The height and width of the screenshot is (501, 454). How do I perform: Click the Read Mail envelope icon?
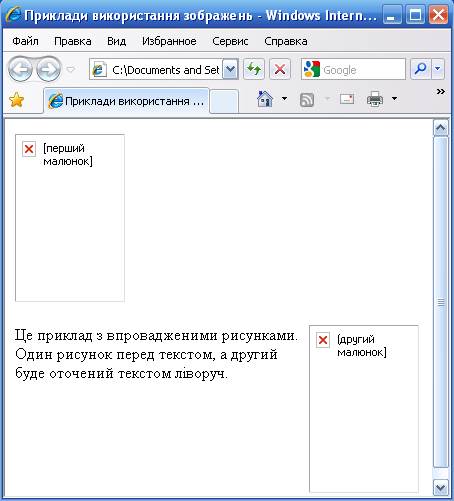347,99
